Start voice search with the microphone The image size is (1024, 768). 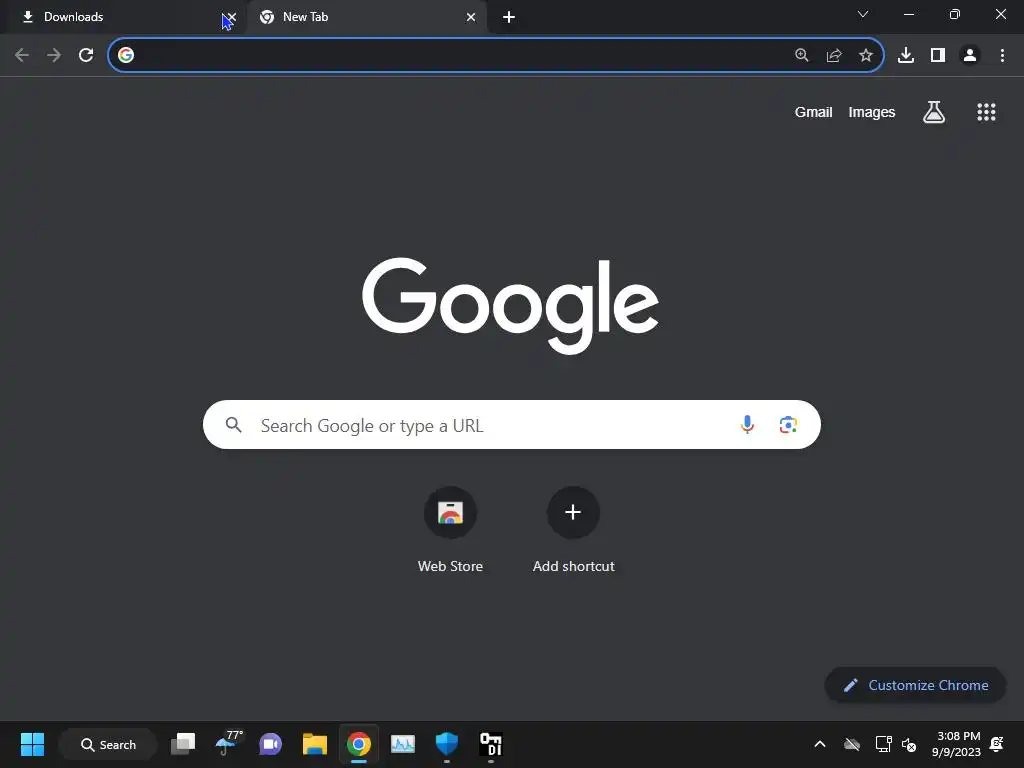tap(747, 424)
